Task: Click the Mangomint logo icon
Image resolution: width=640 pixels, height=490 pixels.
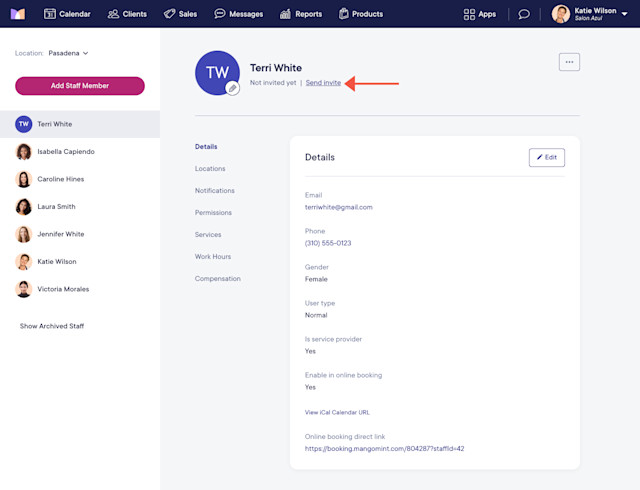Action: click(x=18, y=14)
